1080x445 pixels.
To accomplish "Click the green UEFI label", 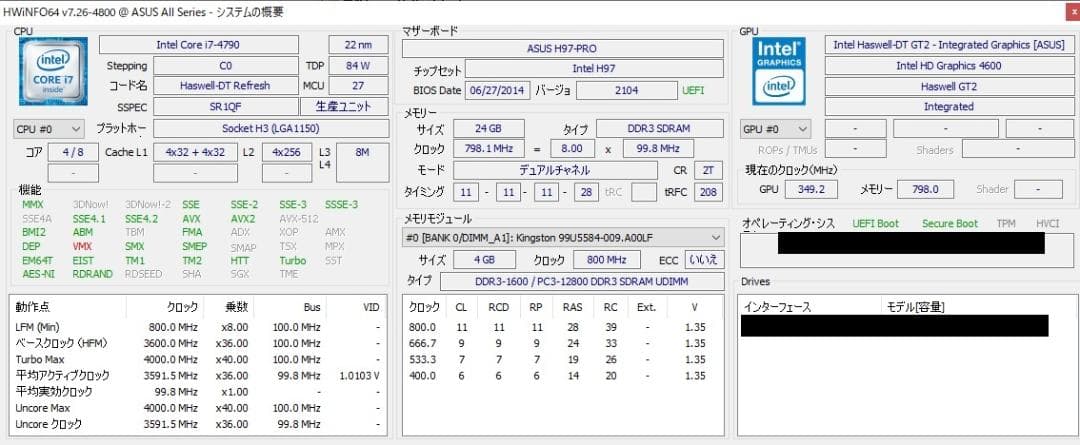I will 693,90.
